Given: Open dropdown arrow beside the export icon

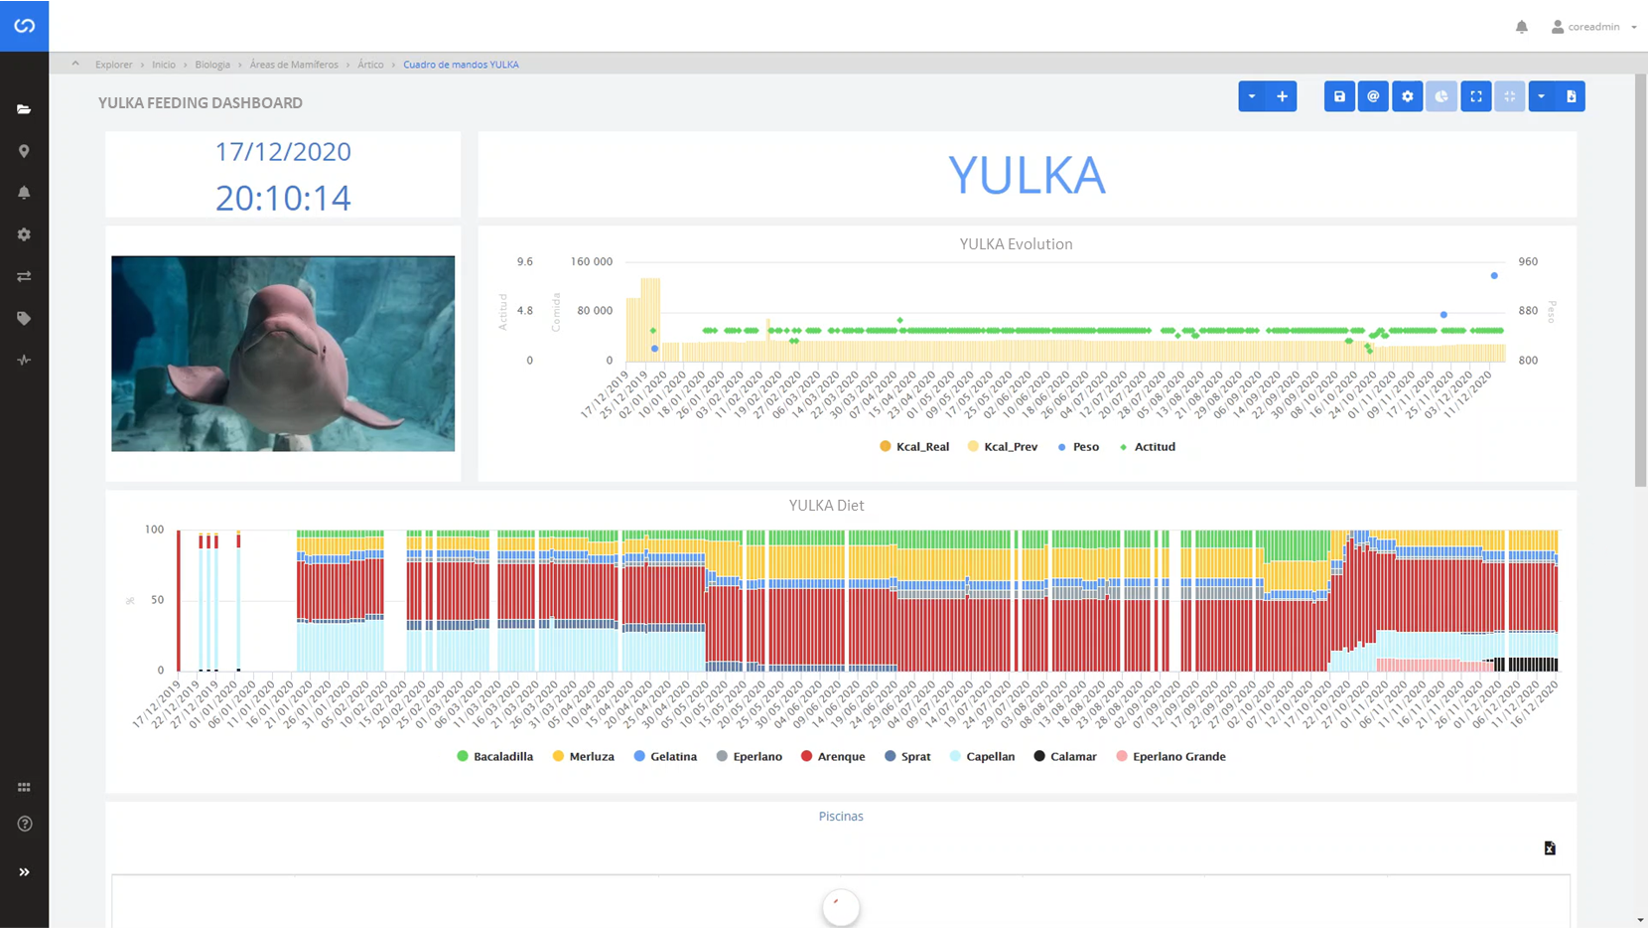Looking at the screenshot, I should click(1541, 97).
